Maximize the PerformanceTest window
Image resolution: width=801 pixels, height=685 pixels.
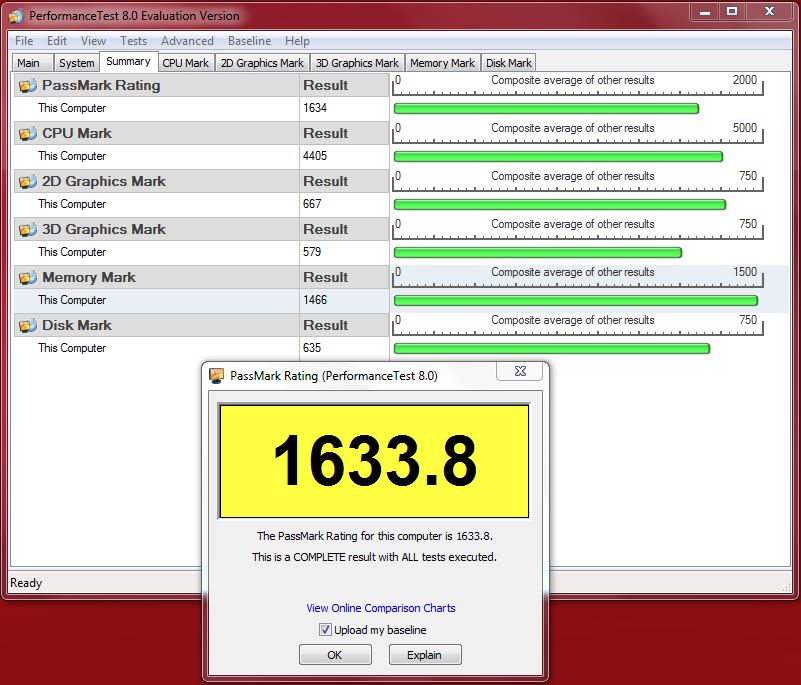click(732, 12)
